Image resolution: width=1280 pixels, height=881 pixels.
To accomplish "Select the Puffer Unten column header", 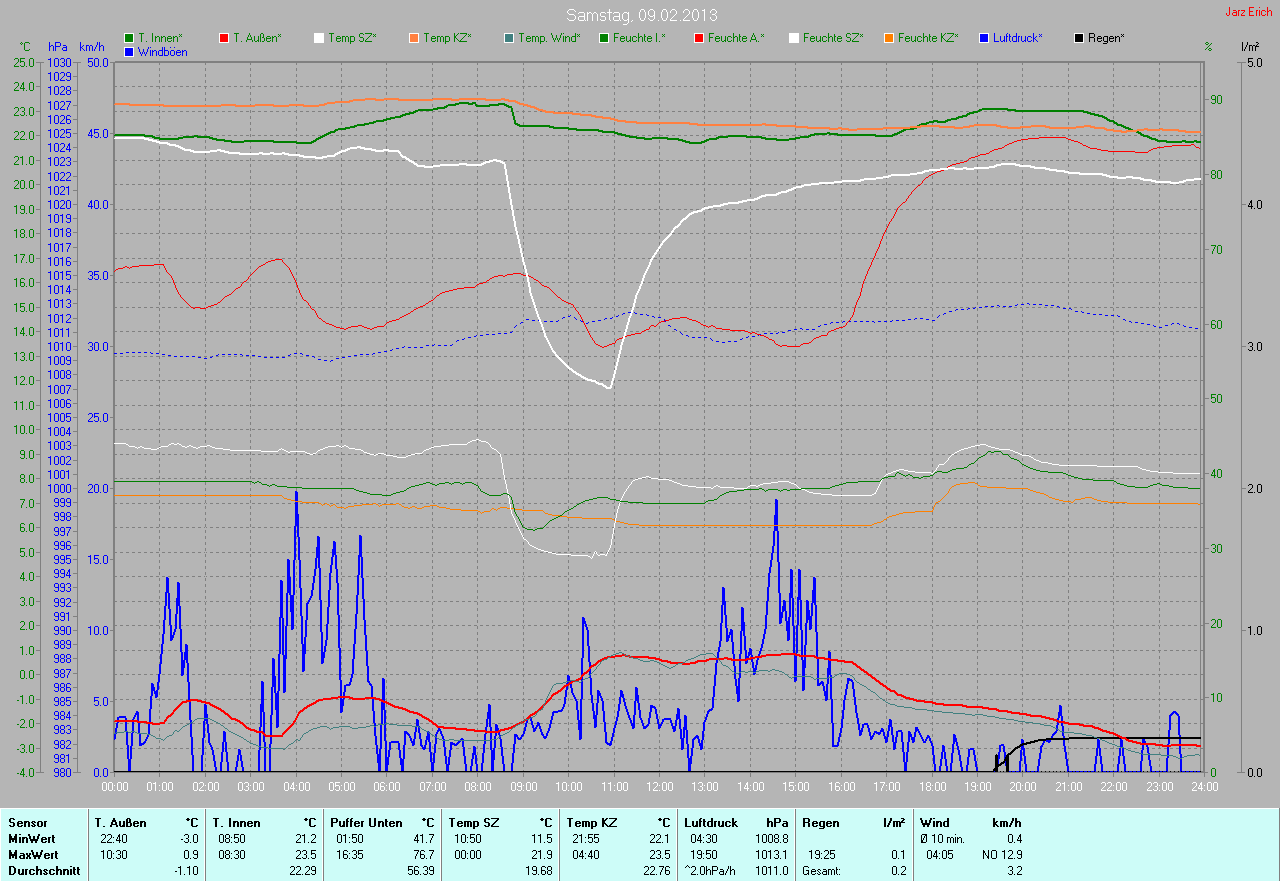I will [x=364, y=823].
